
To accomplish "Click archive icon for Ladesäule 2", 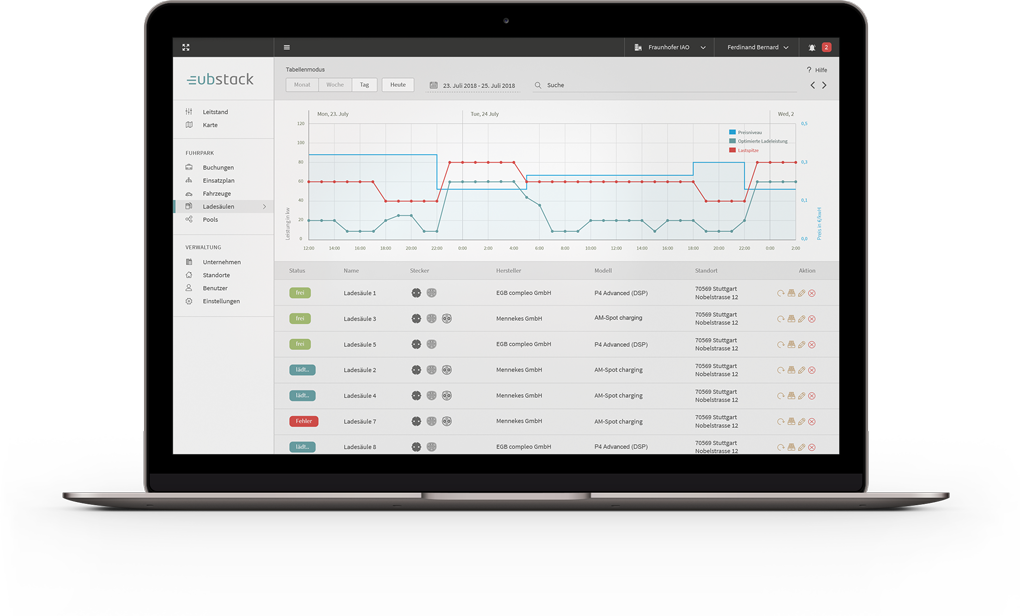I will click(791, 370).
